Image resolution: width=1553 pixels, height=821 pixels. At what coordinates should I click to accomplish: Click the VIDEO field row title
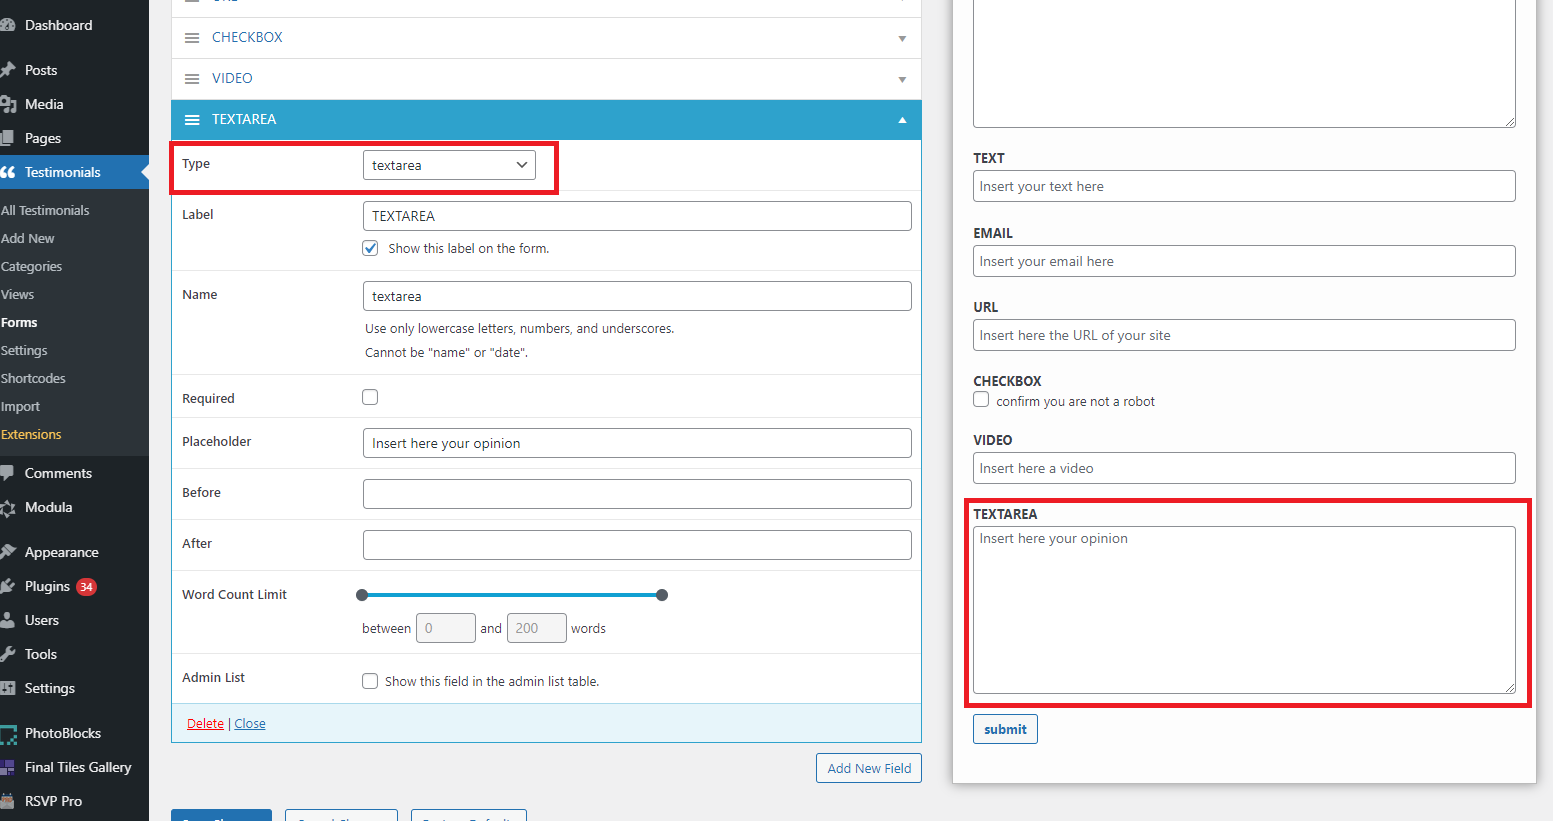click(232, 78)
